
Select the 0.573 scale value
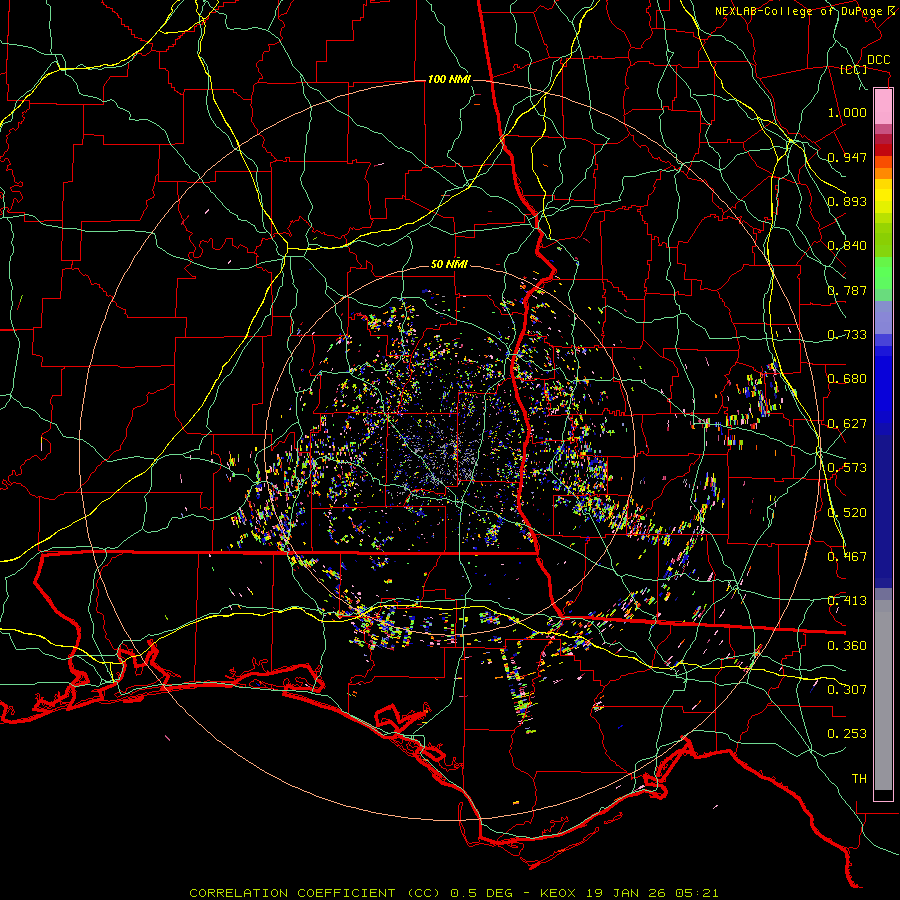pyautogui.click(x=847, y=468)
